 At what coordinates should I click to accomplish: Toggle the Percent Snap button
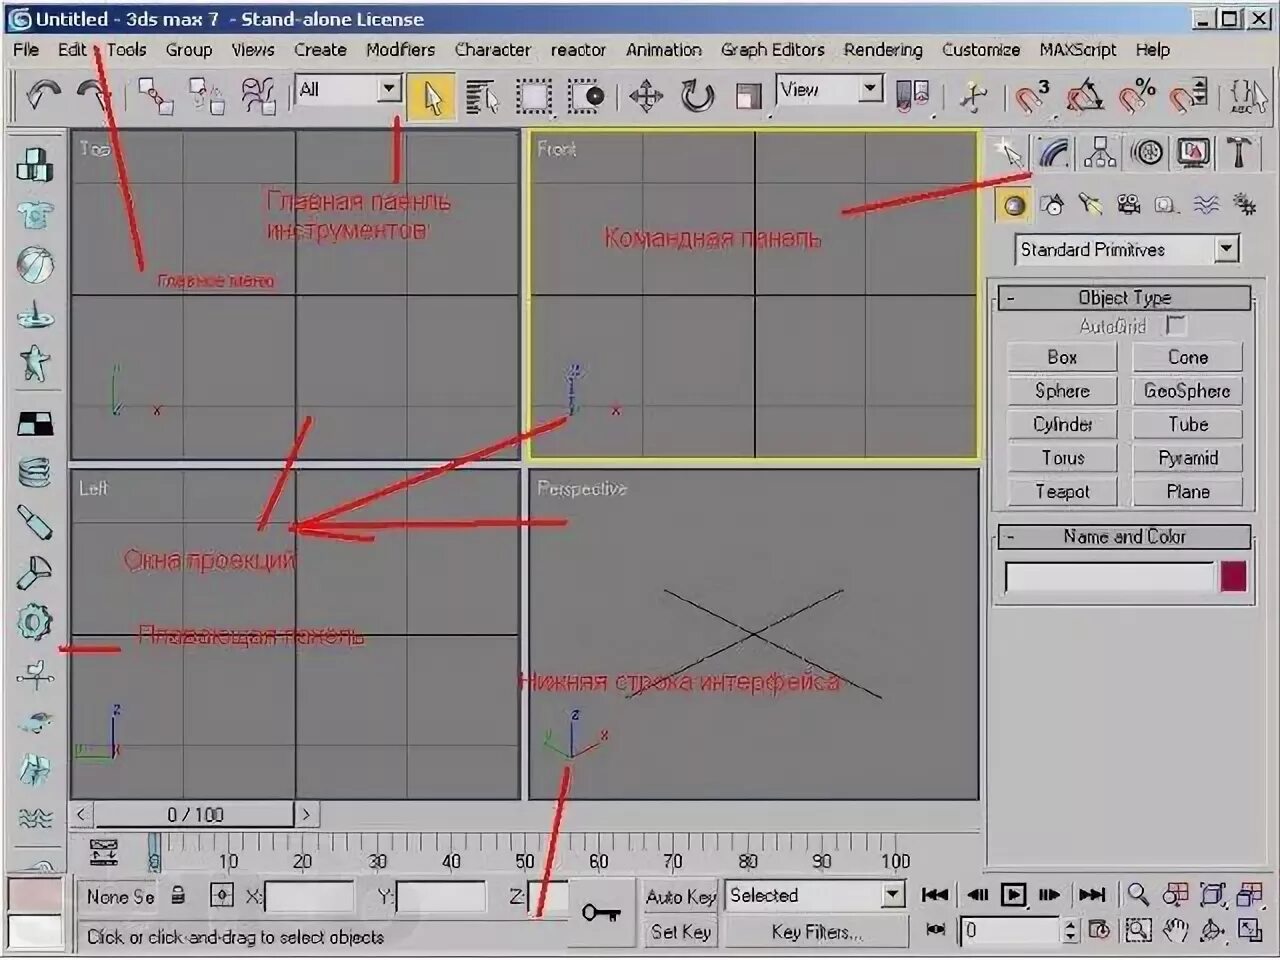(1137, 97)
